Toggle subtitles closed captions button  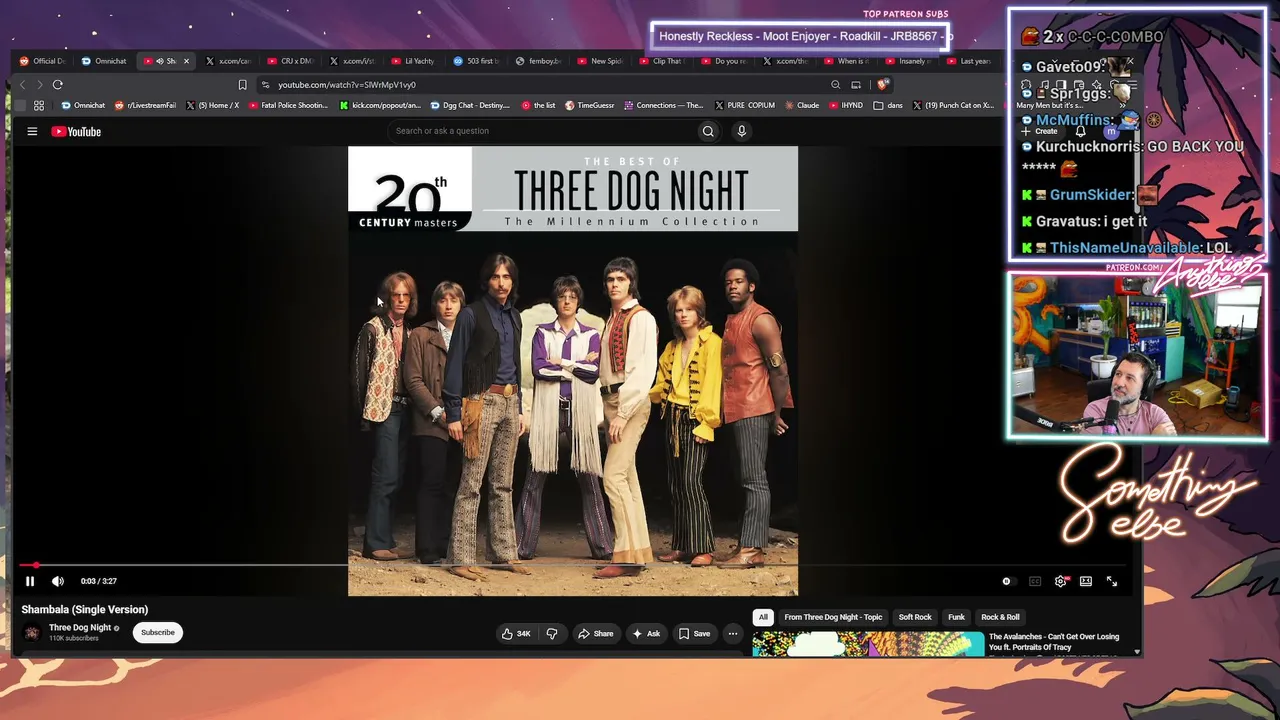1035,581
